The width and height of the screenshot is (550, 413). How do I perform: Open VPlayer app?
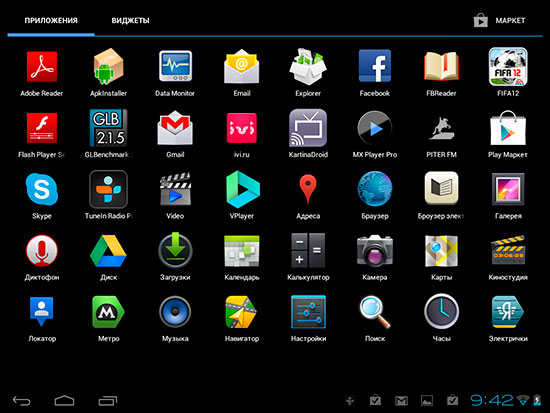pyautogui.click(x=242, y=189)
